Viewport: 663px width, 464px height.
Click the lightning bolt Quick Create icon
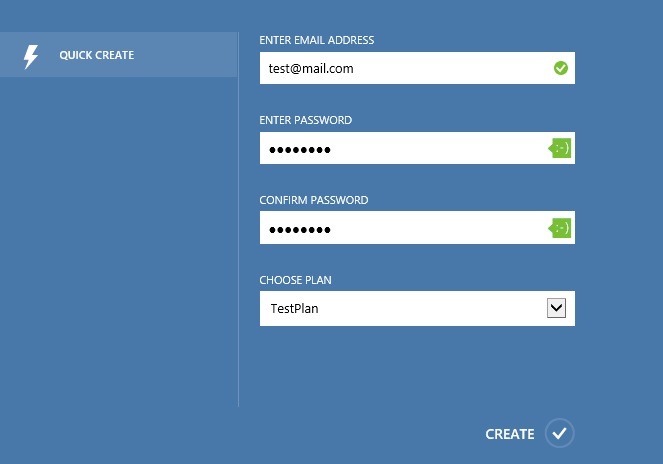(31, 56)
